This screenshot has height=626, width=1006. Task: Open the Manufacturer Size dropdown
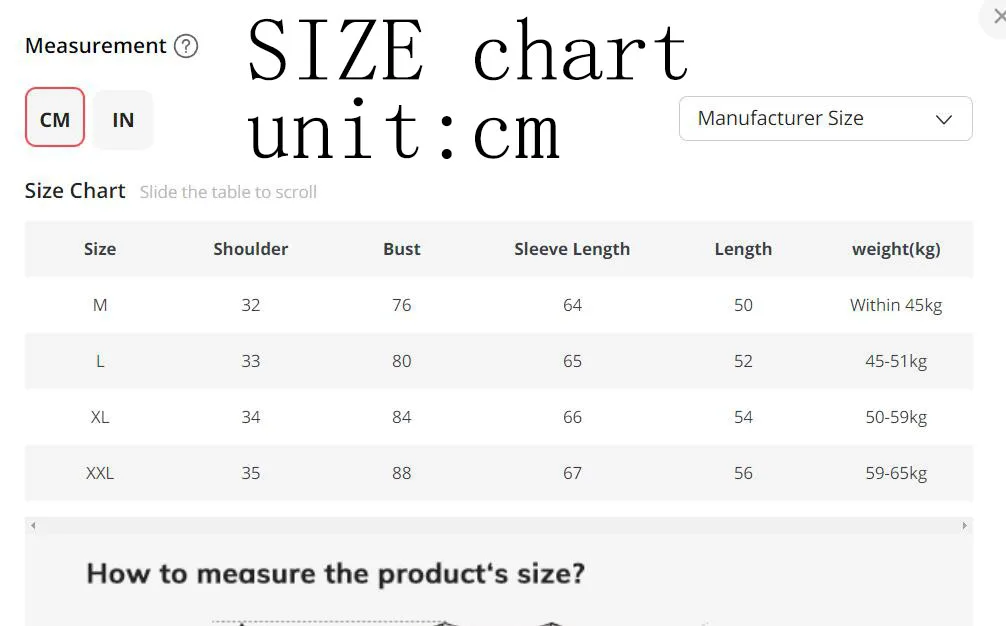826,119
